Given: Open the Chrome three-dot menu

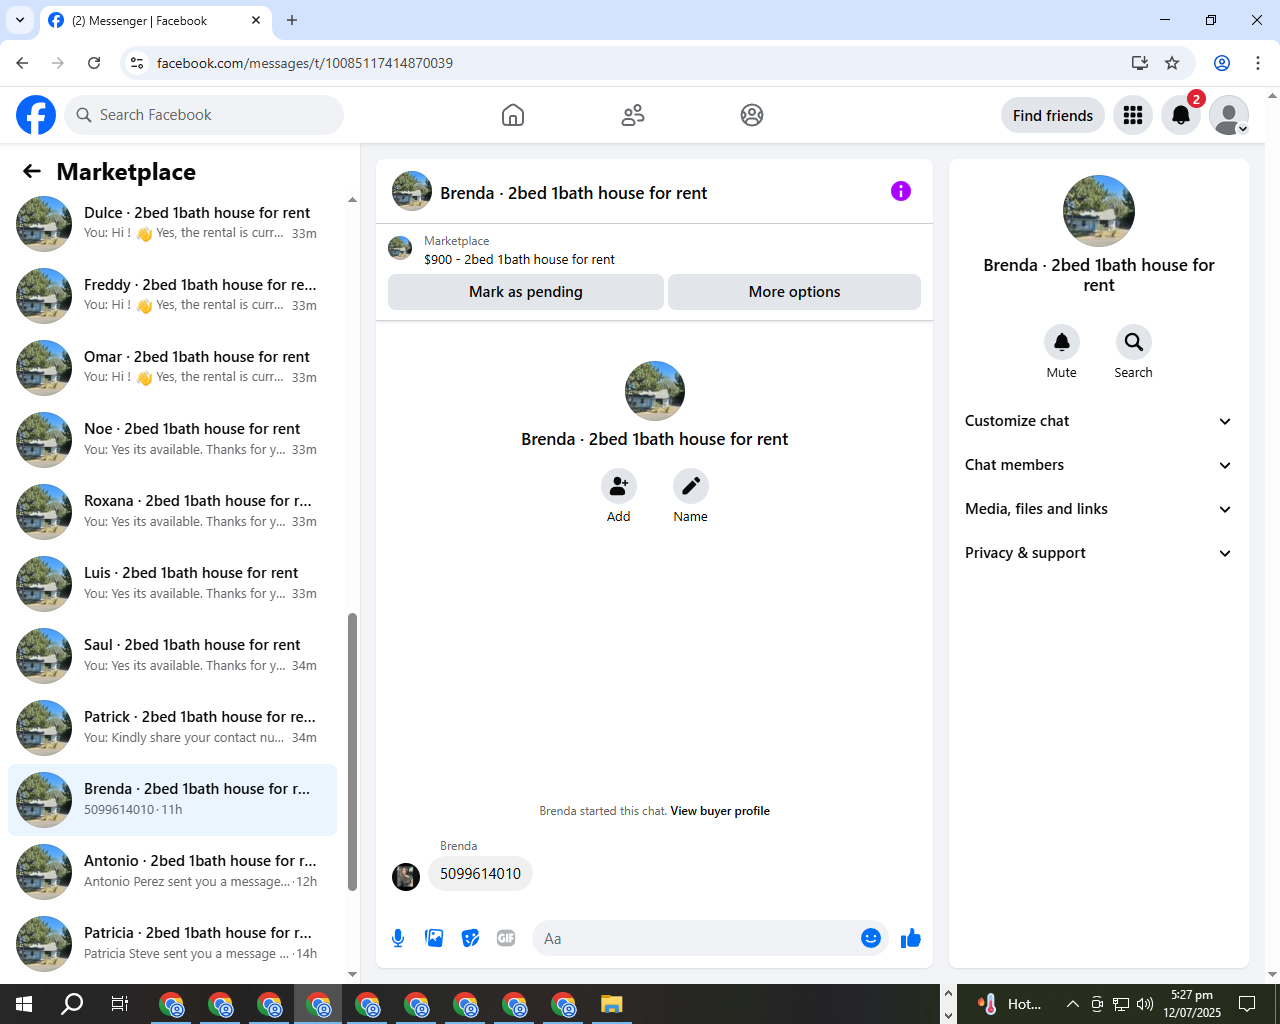Looking at the screenshot, I should [1258, 63].
